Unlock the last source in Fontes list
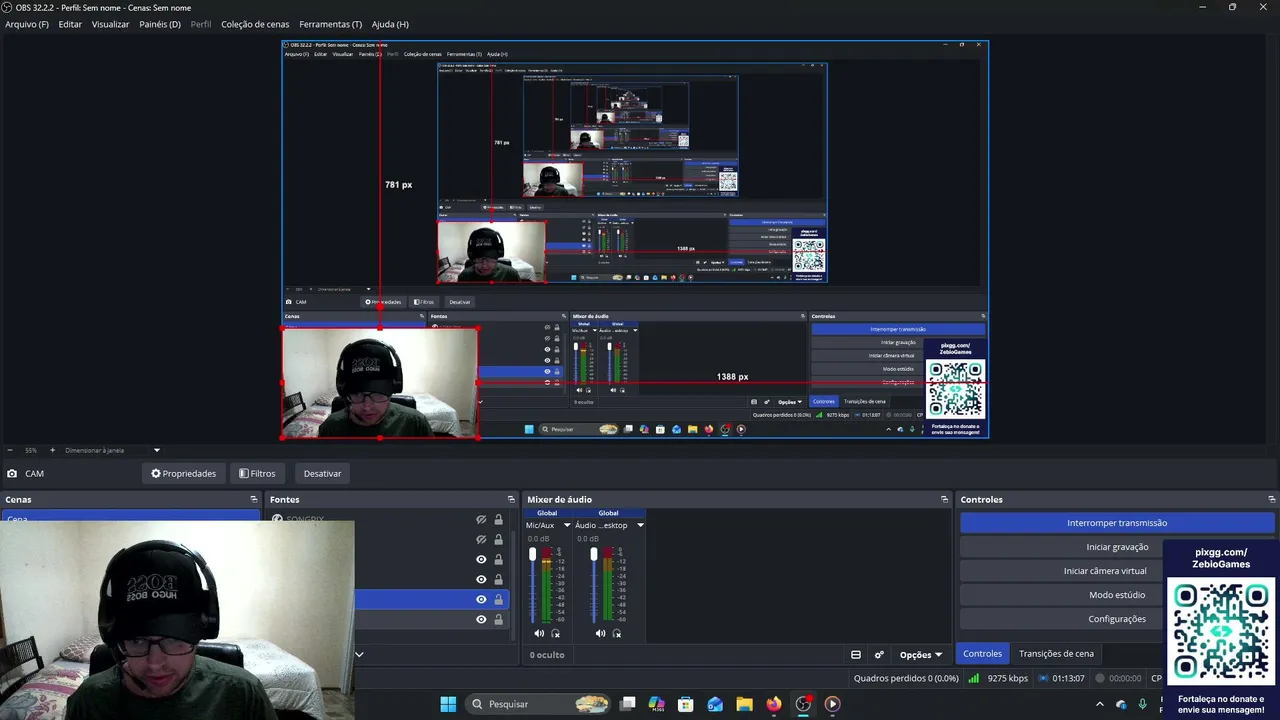Viewport: 1280px width, 720px height. (x=498, y=619)
